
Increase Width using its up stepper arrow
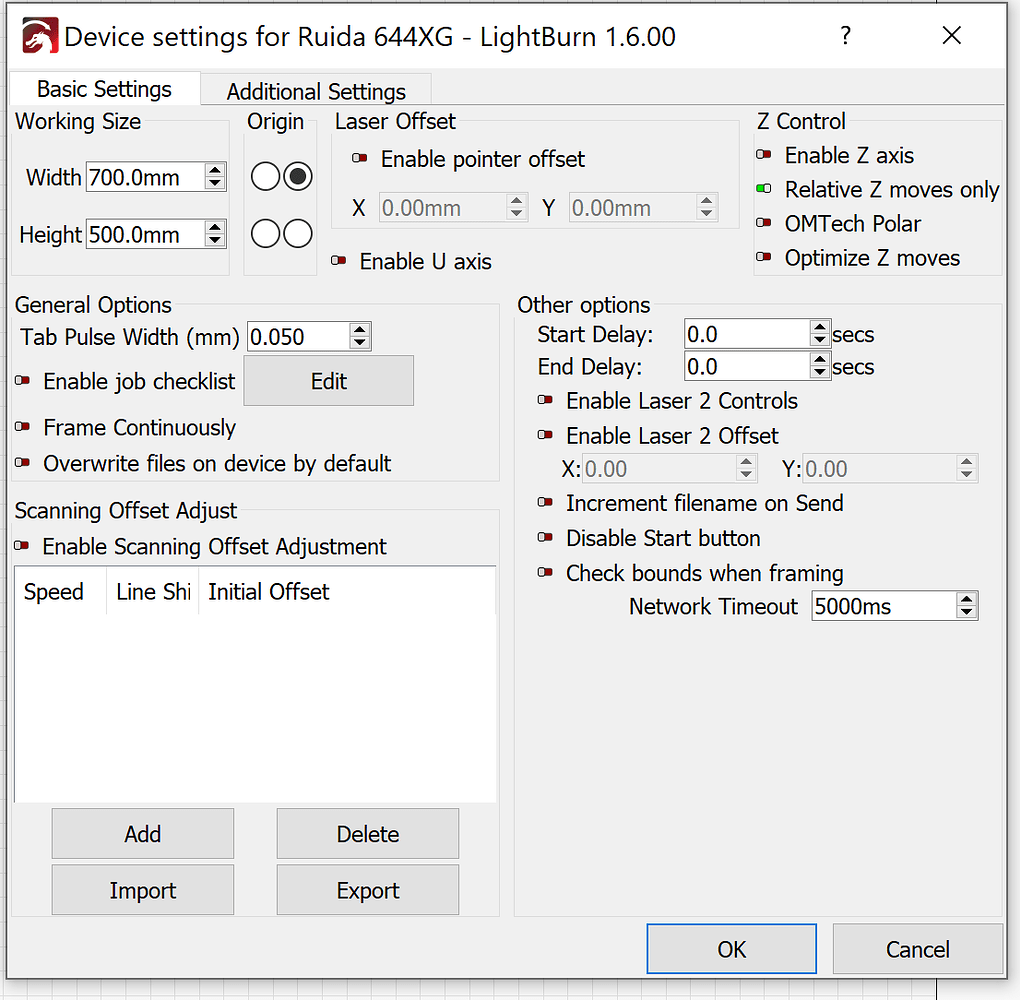click(213, 170)
